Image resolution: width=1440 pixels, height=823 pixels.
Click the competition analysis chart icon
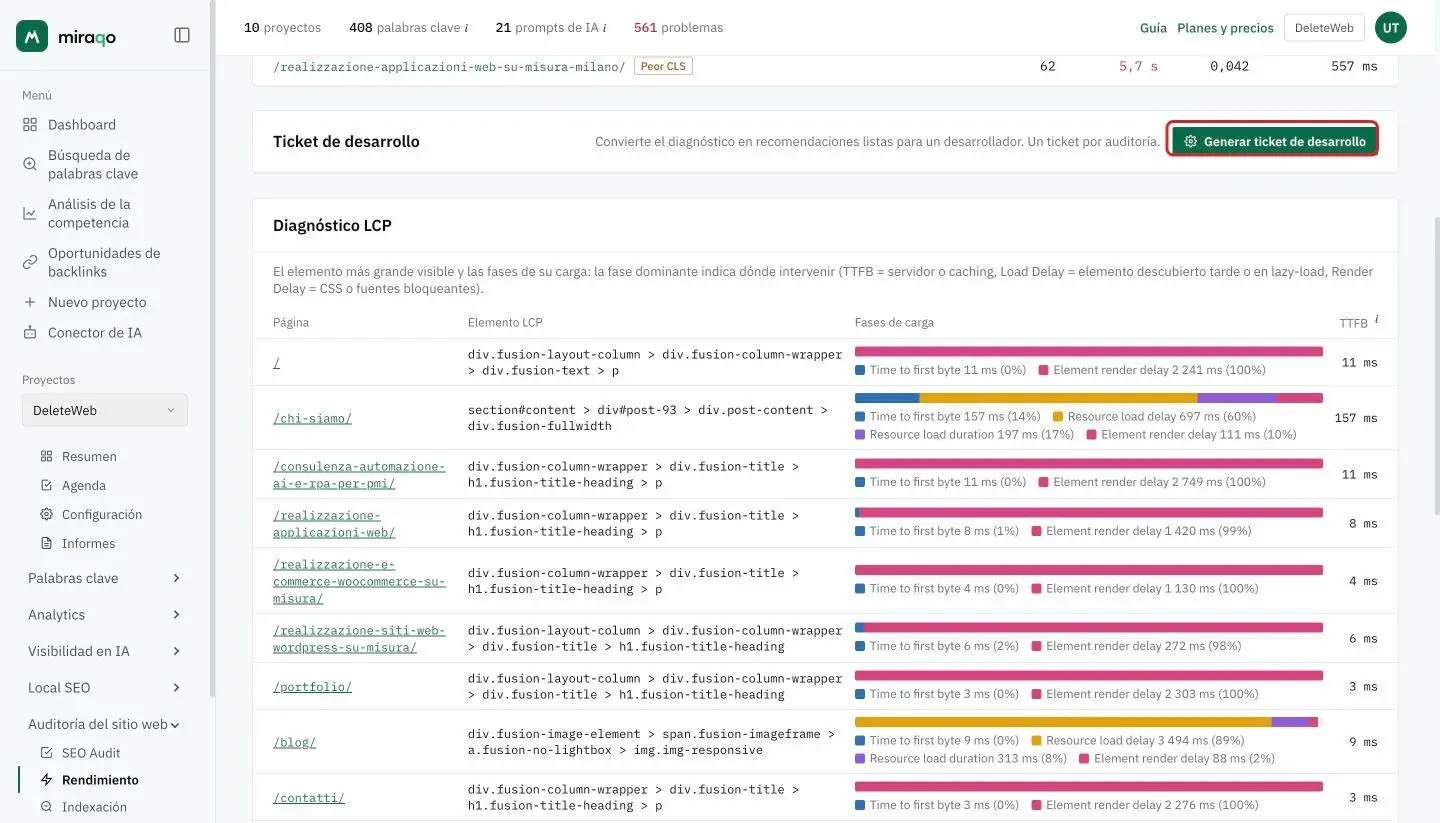click(29, 213)
